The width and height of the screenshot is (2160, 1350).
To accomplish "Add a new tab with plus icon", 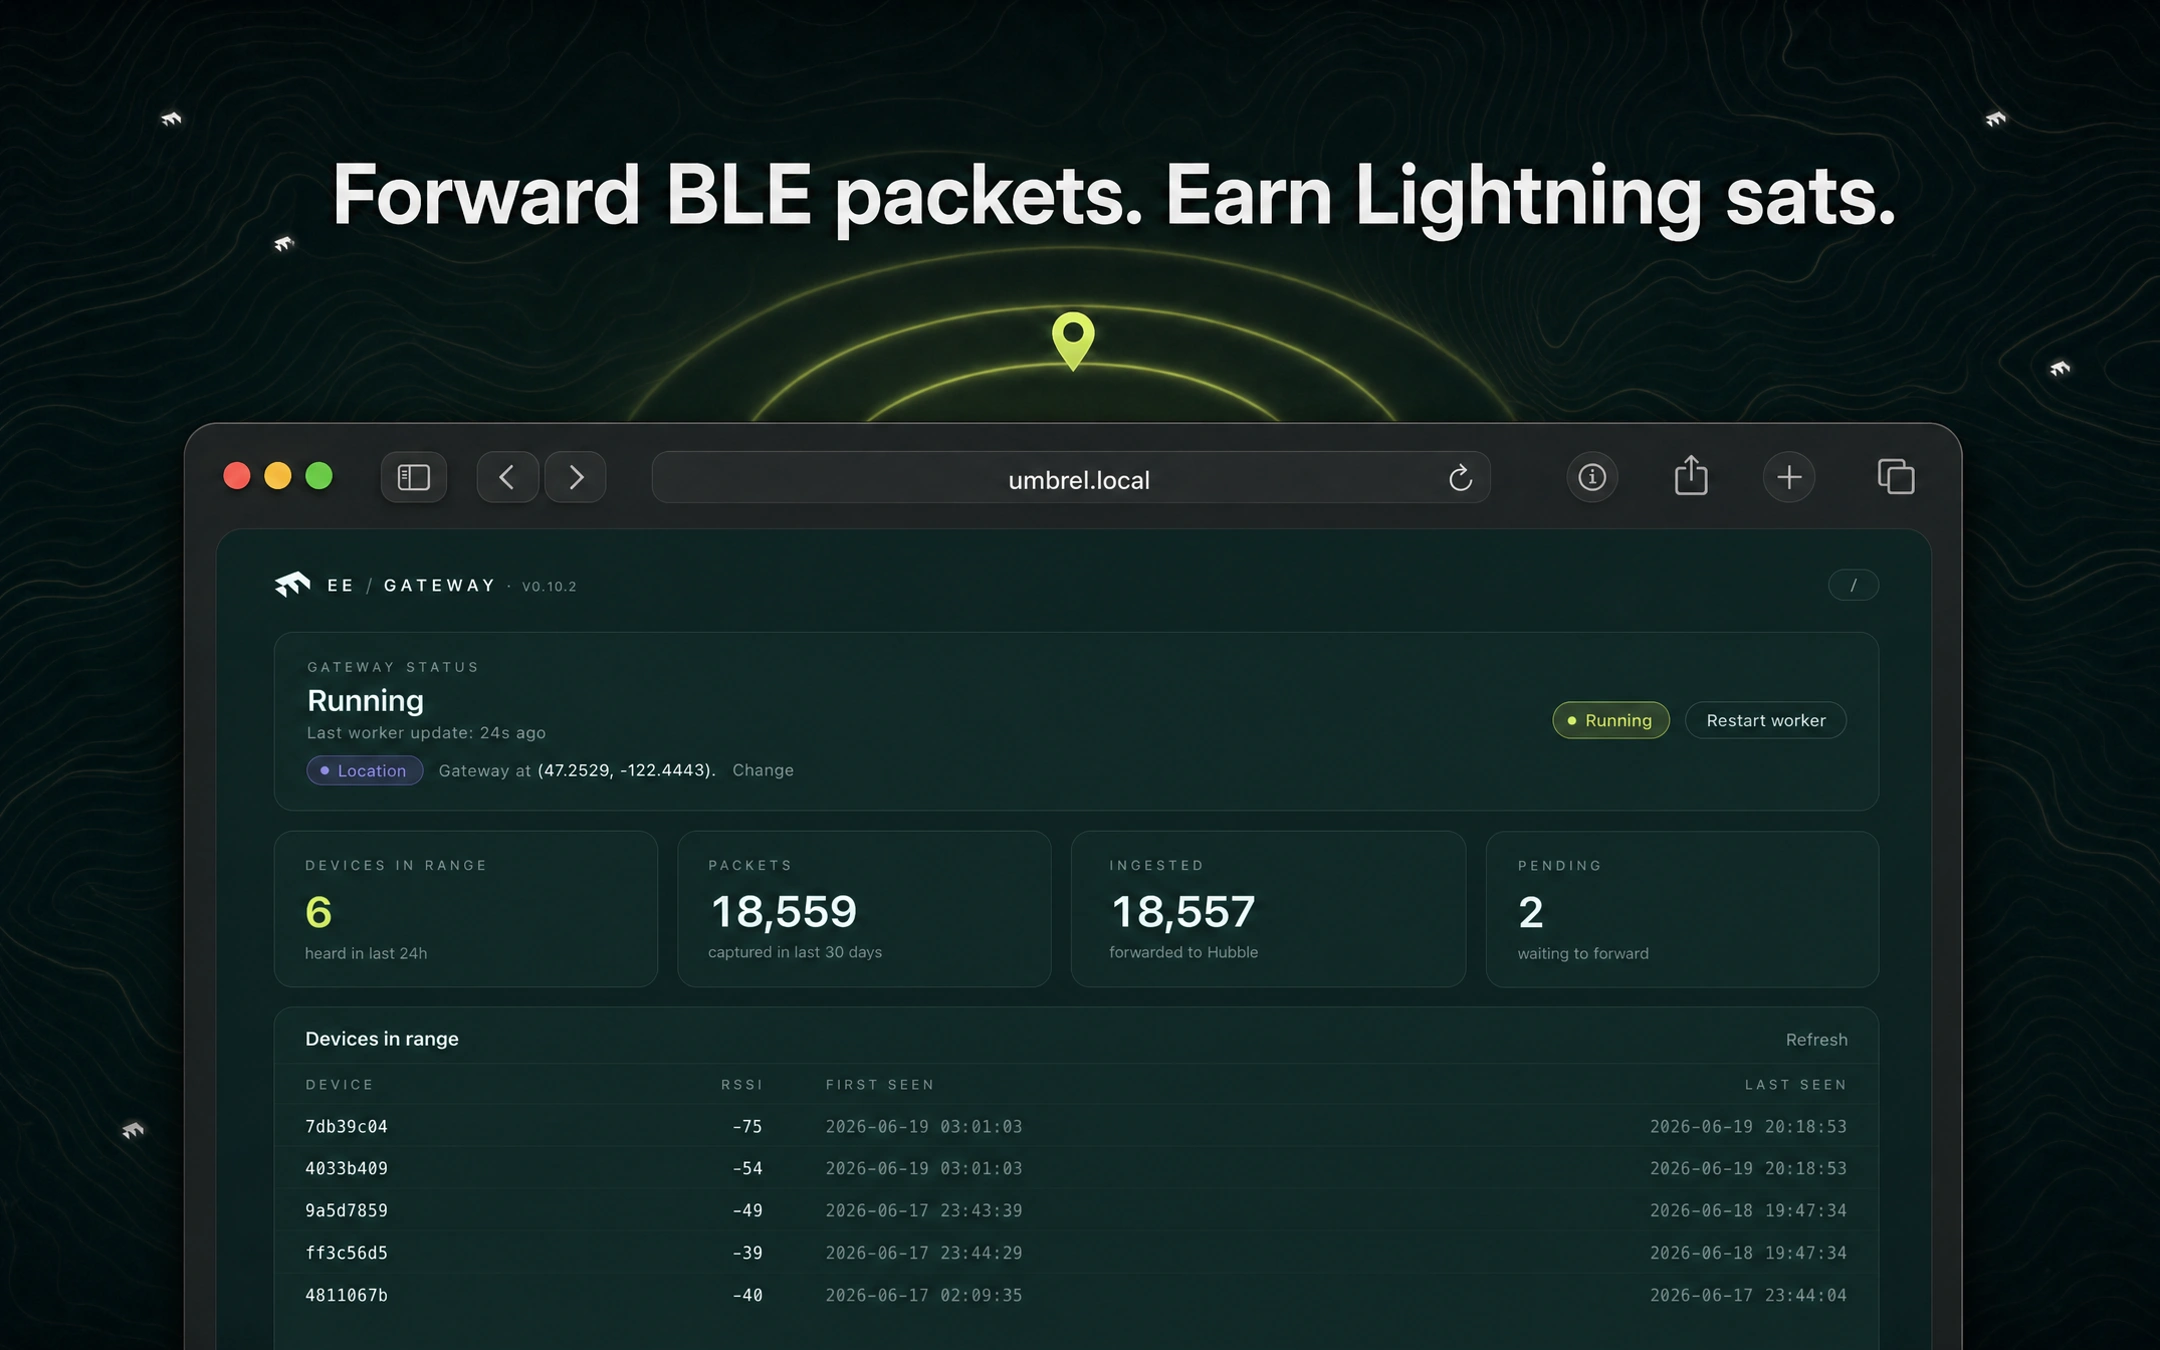I will coord(1789,477).
